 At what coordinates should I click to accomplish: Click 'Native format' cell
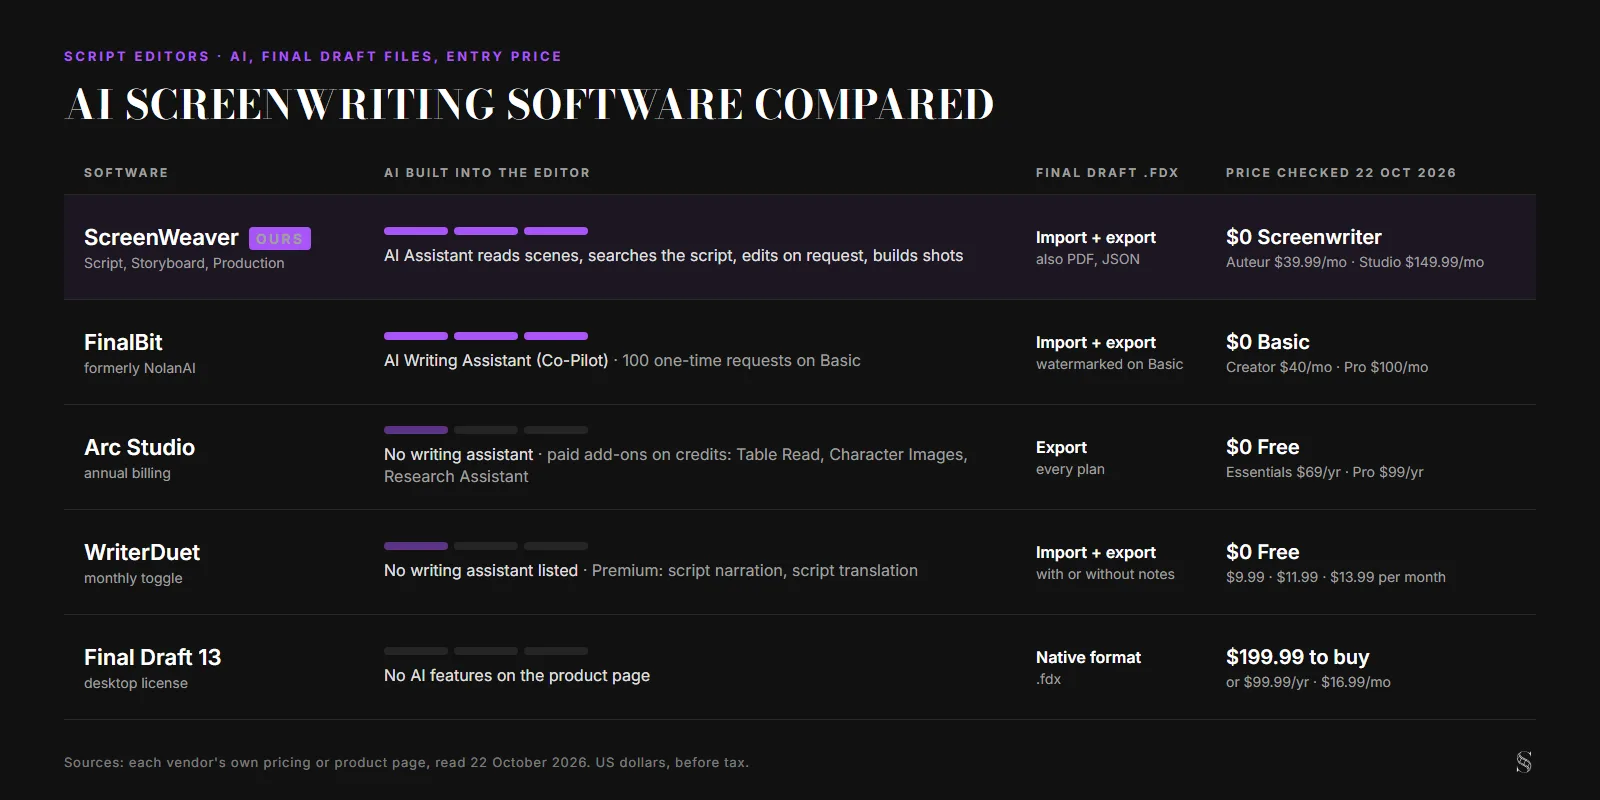(1088, 657)
